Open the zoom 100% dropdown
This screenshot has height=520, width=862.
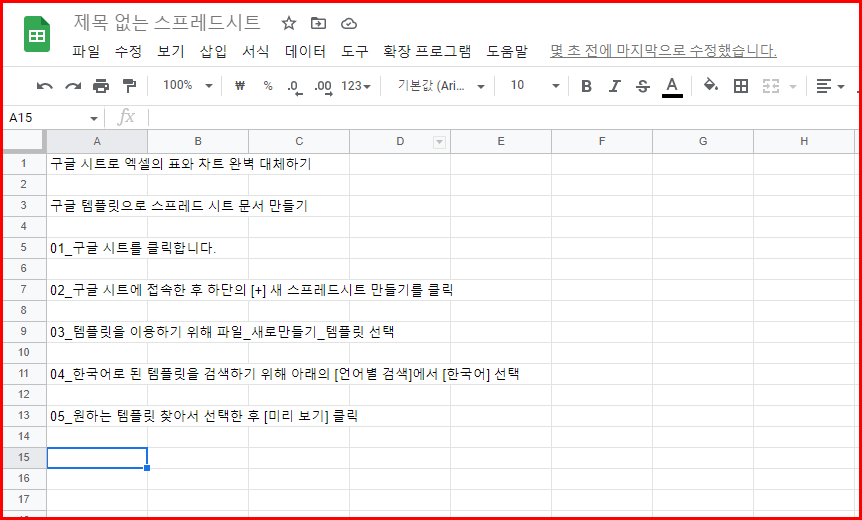pyautogui.click(x=188, y=85)
